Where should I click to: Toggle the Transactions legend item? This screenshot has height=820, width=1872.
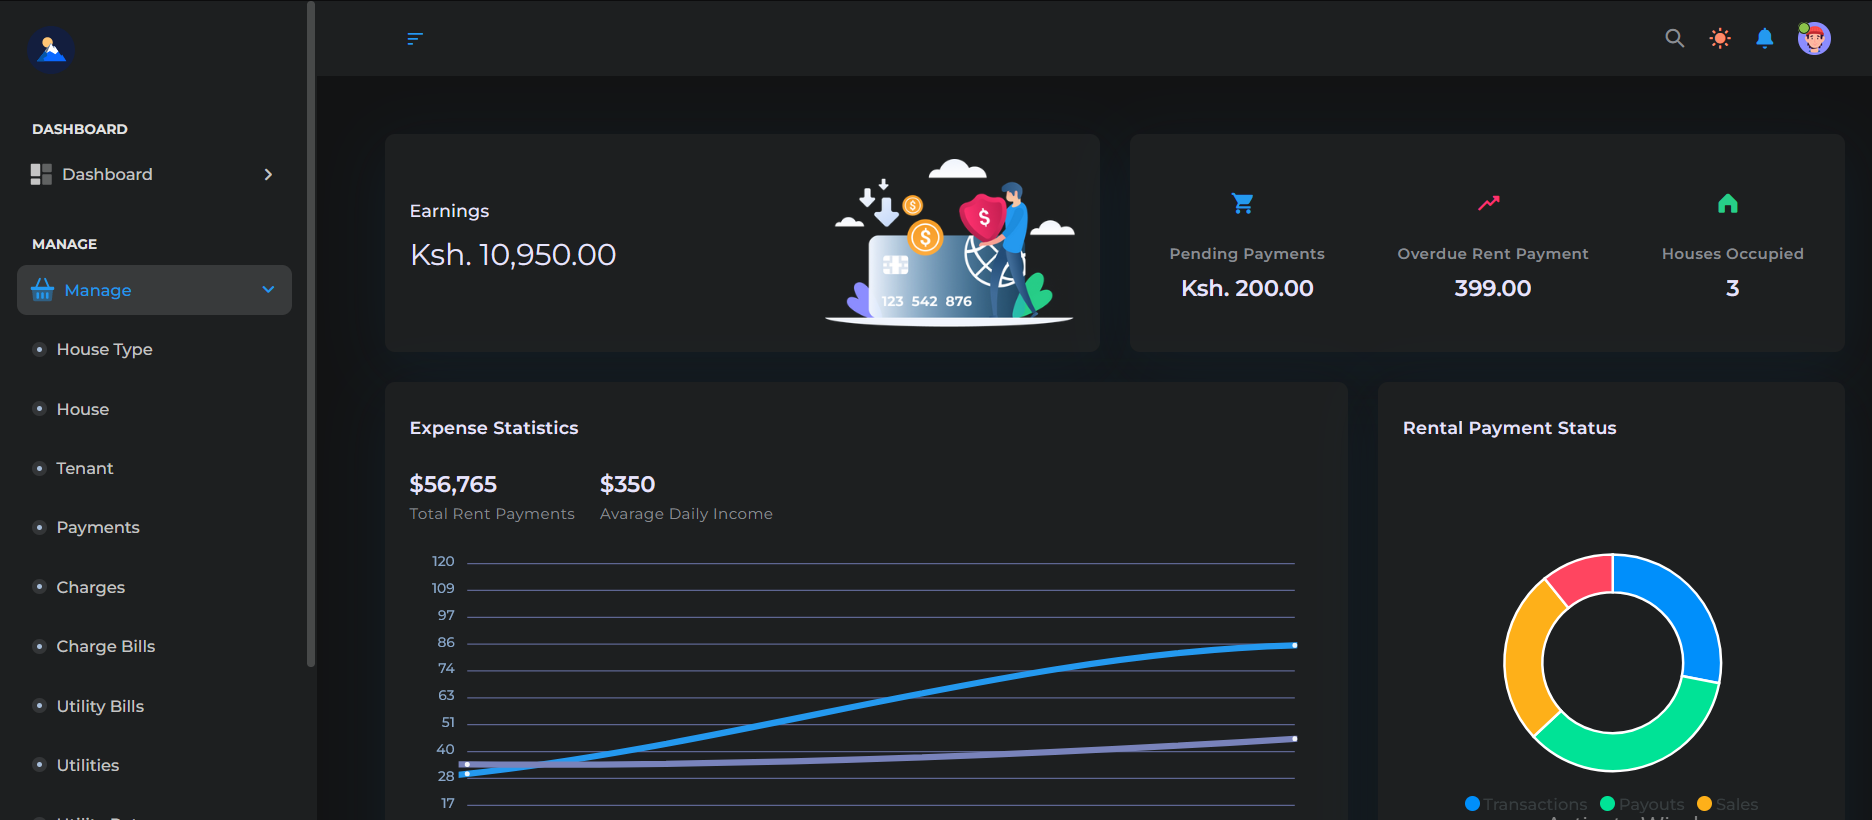coord(1526,804)
